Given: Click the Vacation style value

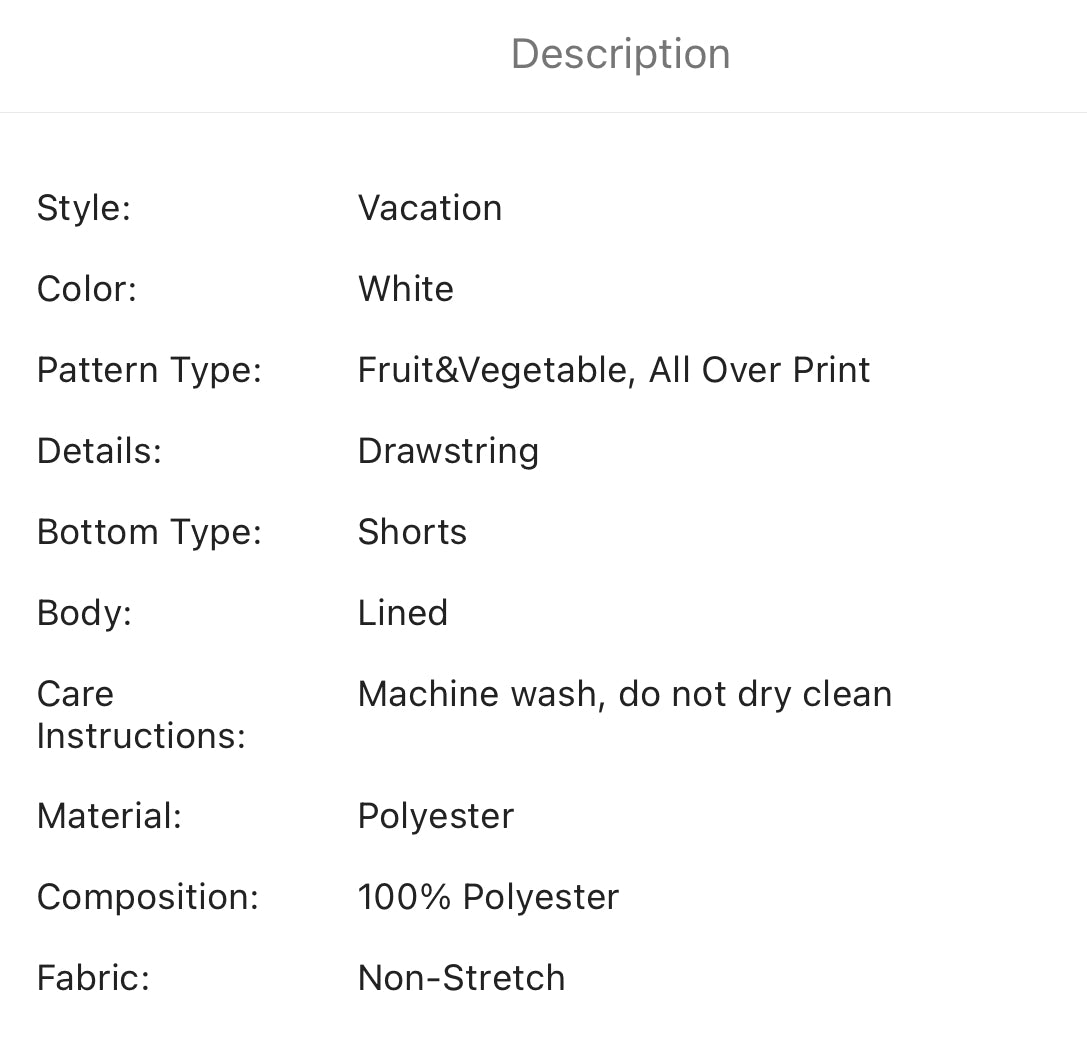Looking at the screenshot, I should pos(430,208).
